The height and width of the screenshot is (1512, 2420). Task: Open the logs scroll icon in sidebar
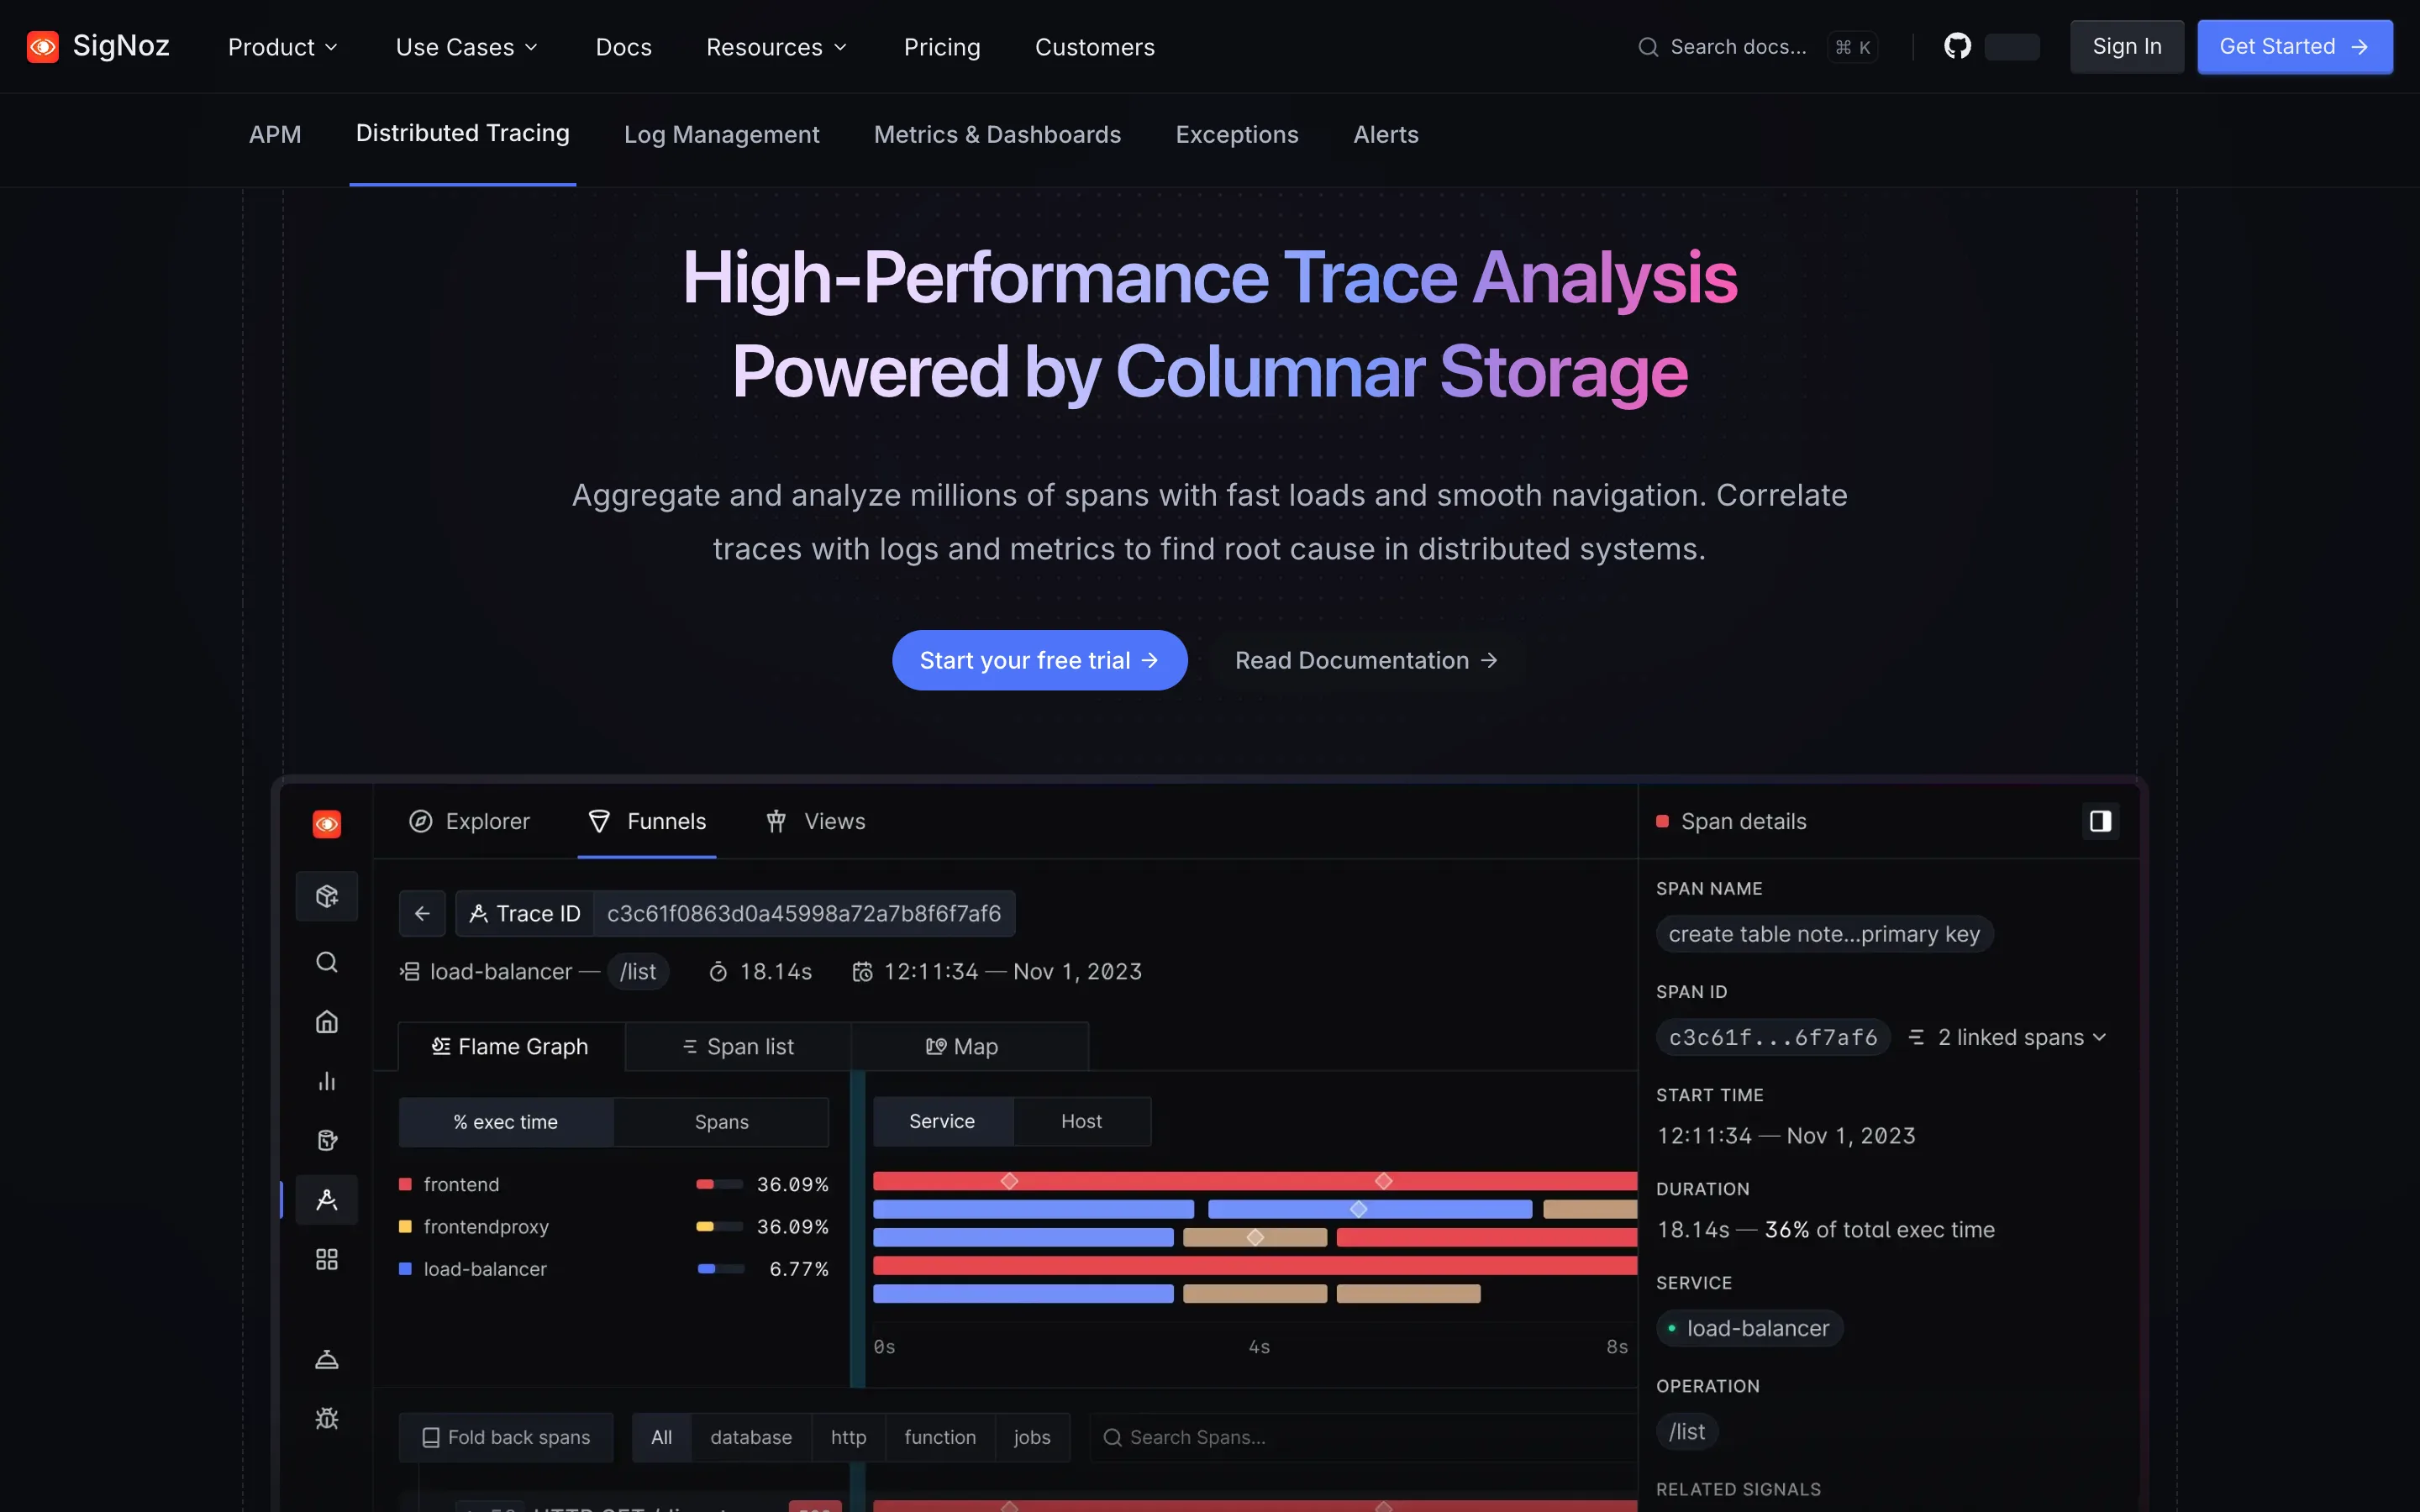327,1140
